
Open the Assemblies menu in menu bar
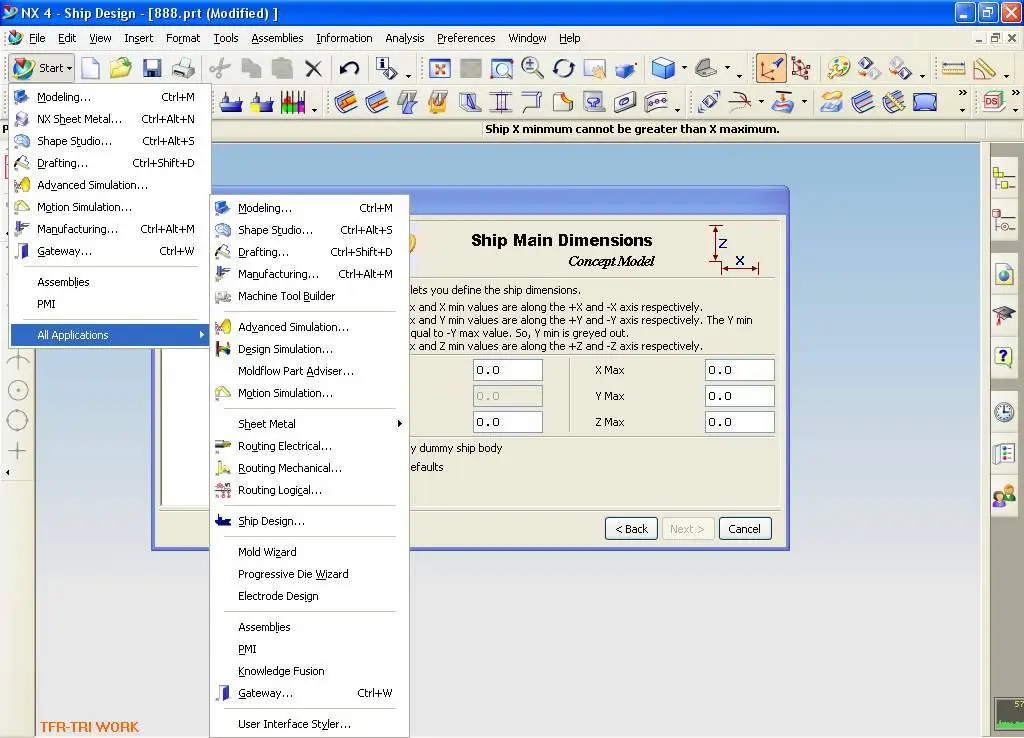pos(277,38)
